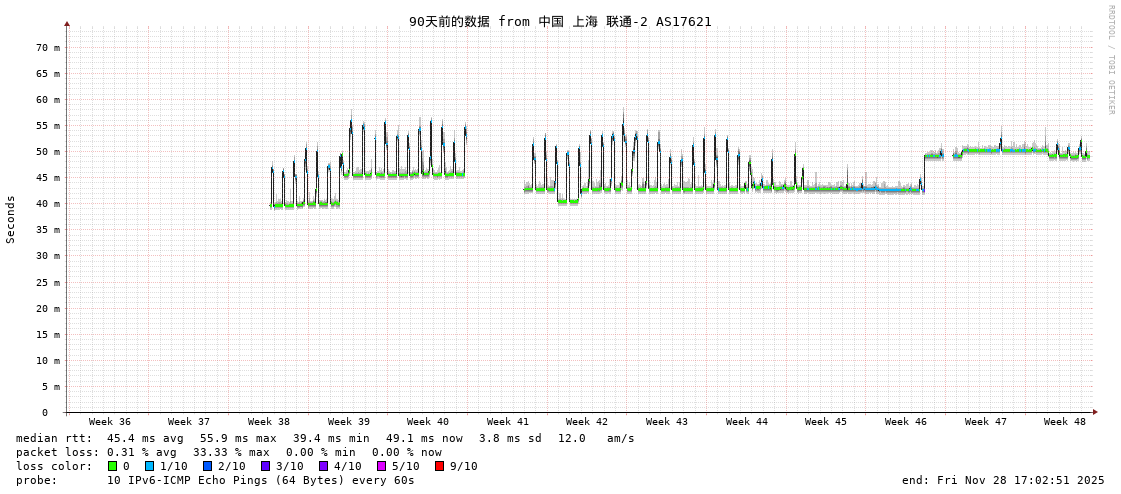Select the blue 2/10 loss swatch
Screen dimensions: 1121x494
[x=207, y=466]
